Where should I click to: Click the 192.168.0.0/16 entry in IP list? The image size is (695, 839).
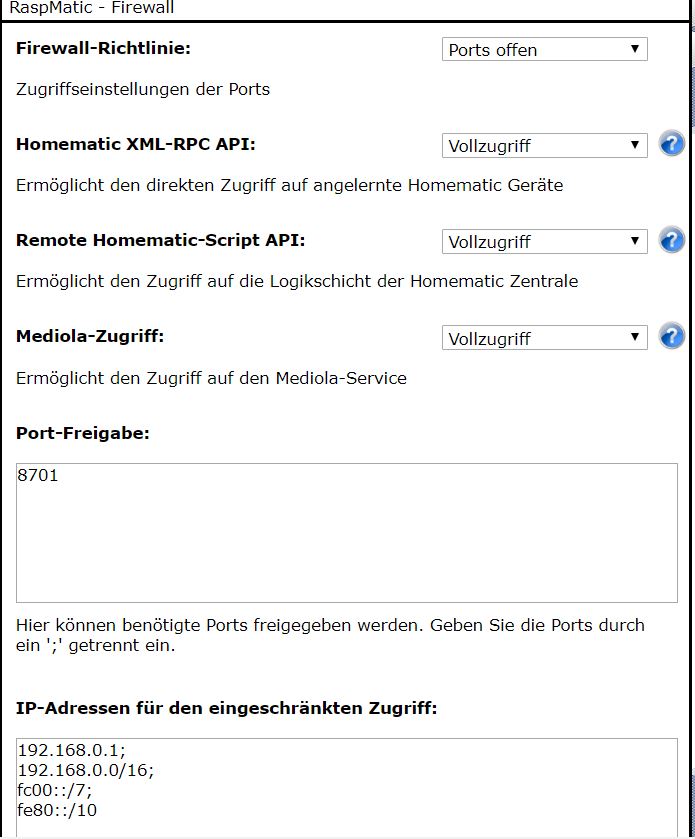click(85, 769)
